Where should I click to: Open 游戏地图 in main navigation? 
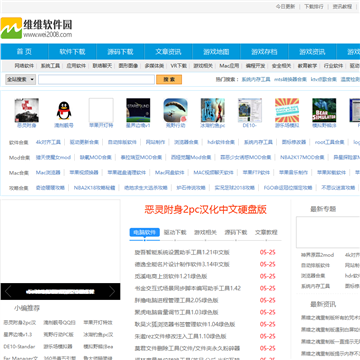point(216,52)
